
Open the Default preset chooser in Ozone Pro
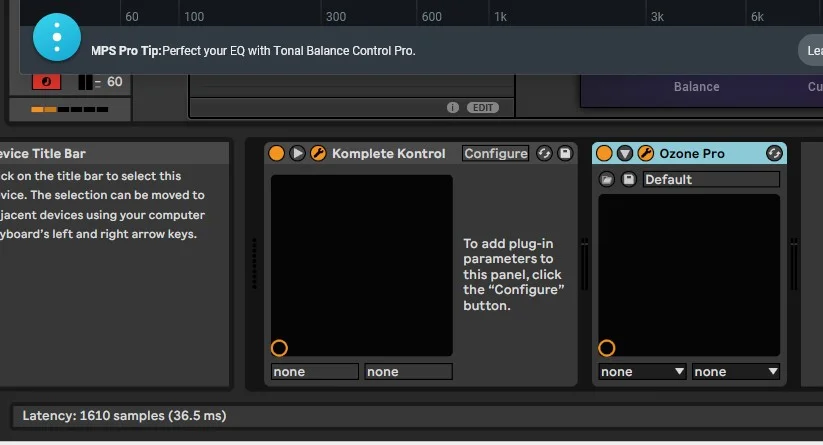point(711,179)
